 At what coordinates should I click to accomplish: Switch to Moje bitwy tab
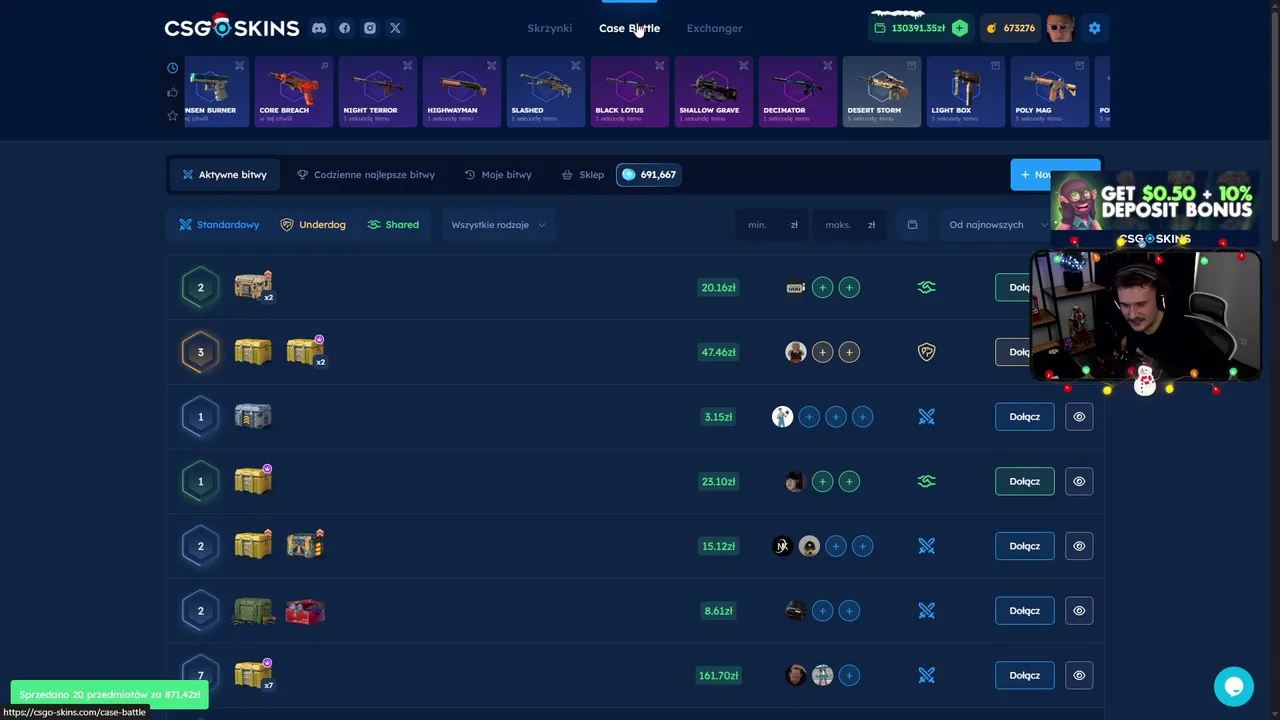click(498, 175)
